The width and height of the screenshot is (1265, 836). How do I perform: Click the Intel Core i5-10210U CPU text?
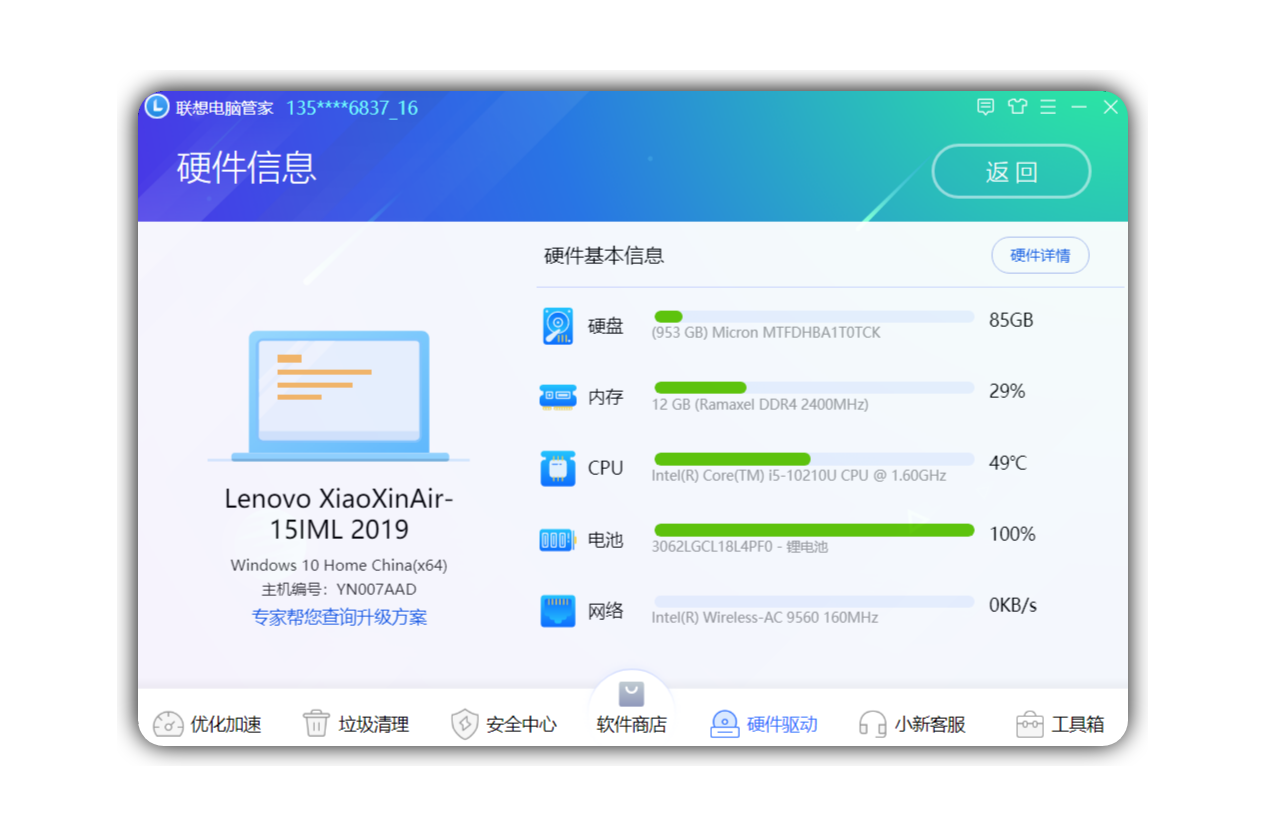point(799,475)
